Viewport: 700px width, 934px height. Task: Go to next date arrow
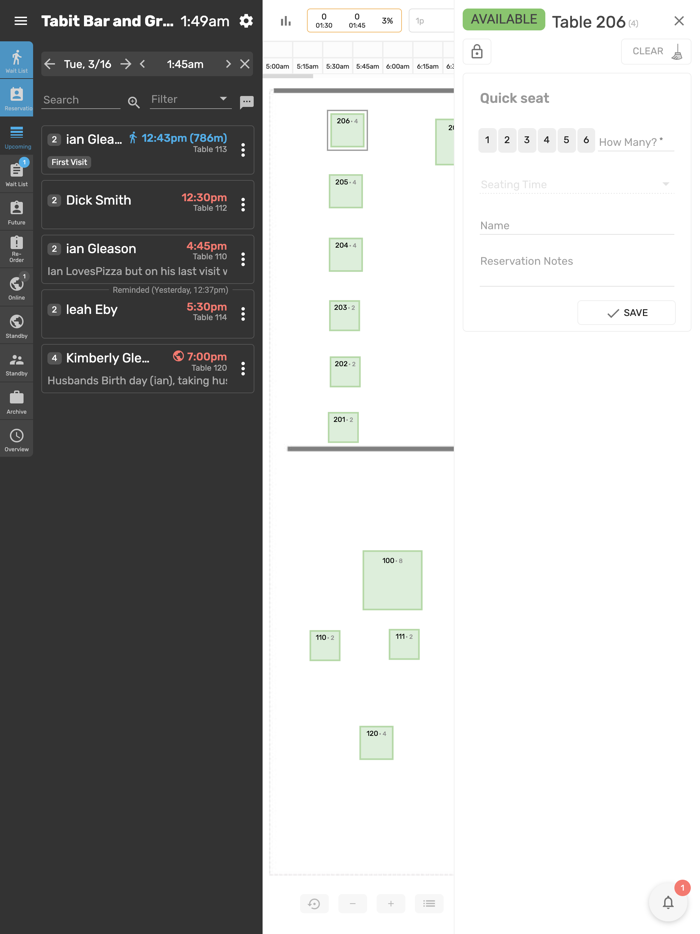point(126,64)
